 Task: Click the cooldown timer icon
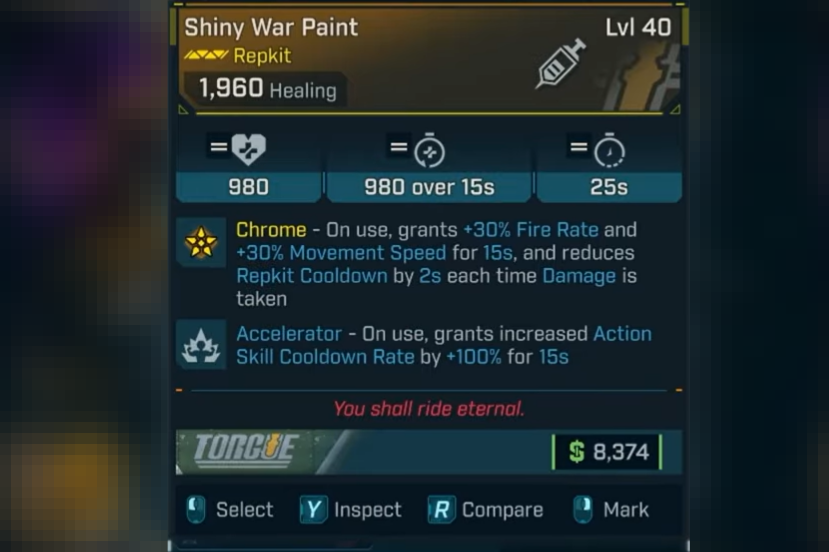coord(609,150)
